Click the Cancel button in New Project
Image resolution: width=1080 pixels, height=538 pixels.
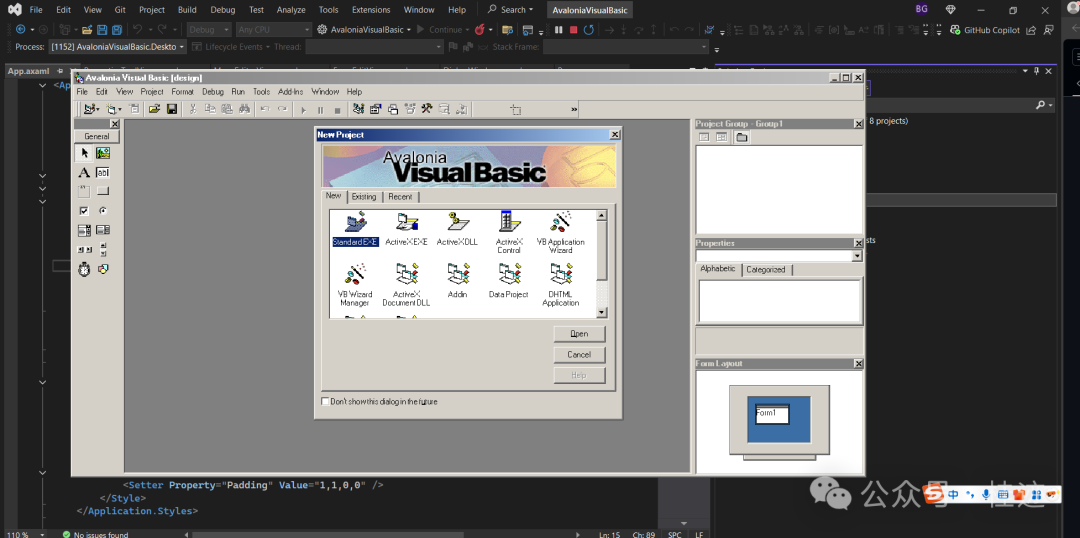[579, 355]
